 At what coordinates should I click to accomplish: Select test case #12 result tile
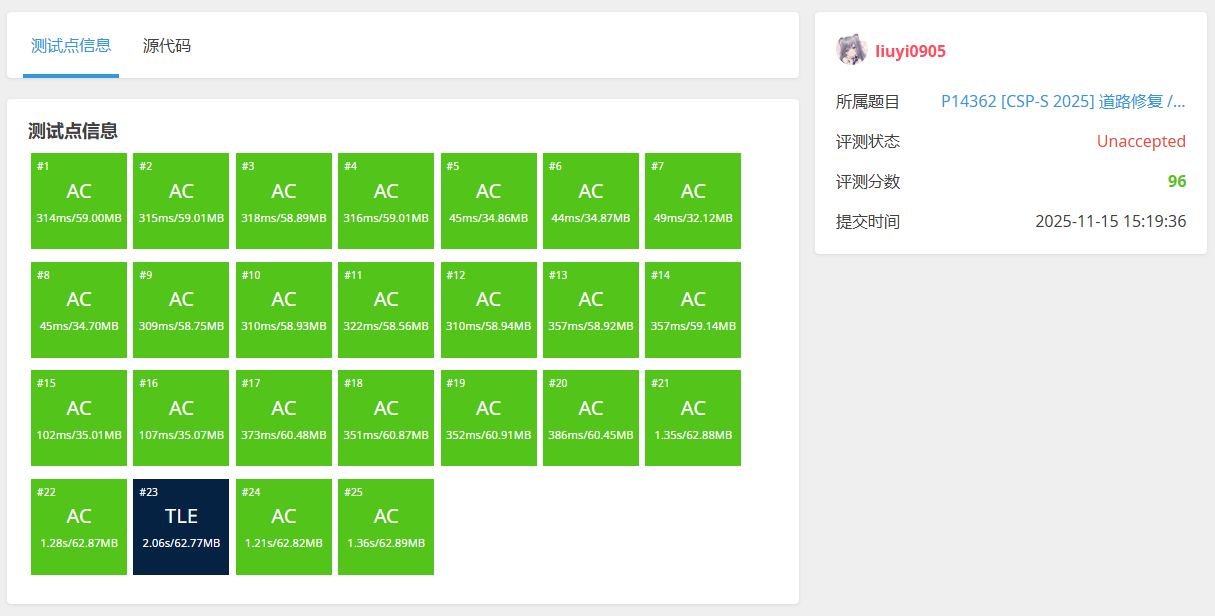[488, 310]
